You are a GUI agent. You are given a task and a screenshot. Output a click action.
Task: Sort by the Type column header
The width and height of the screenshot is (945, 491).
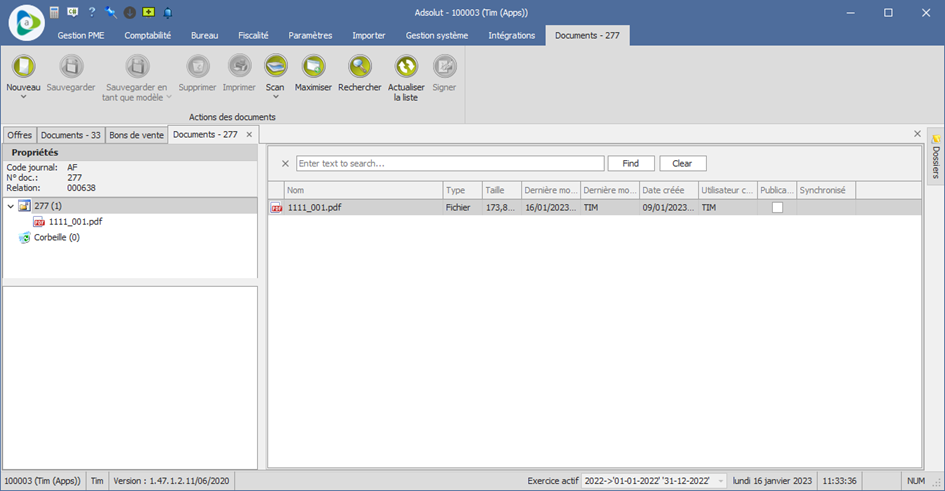coord(462,190)
